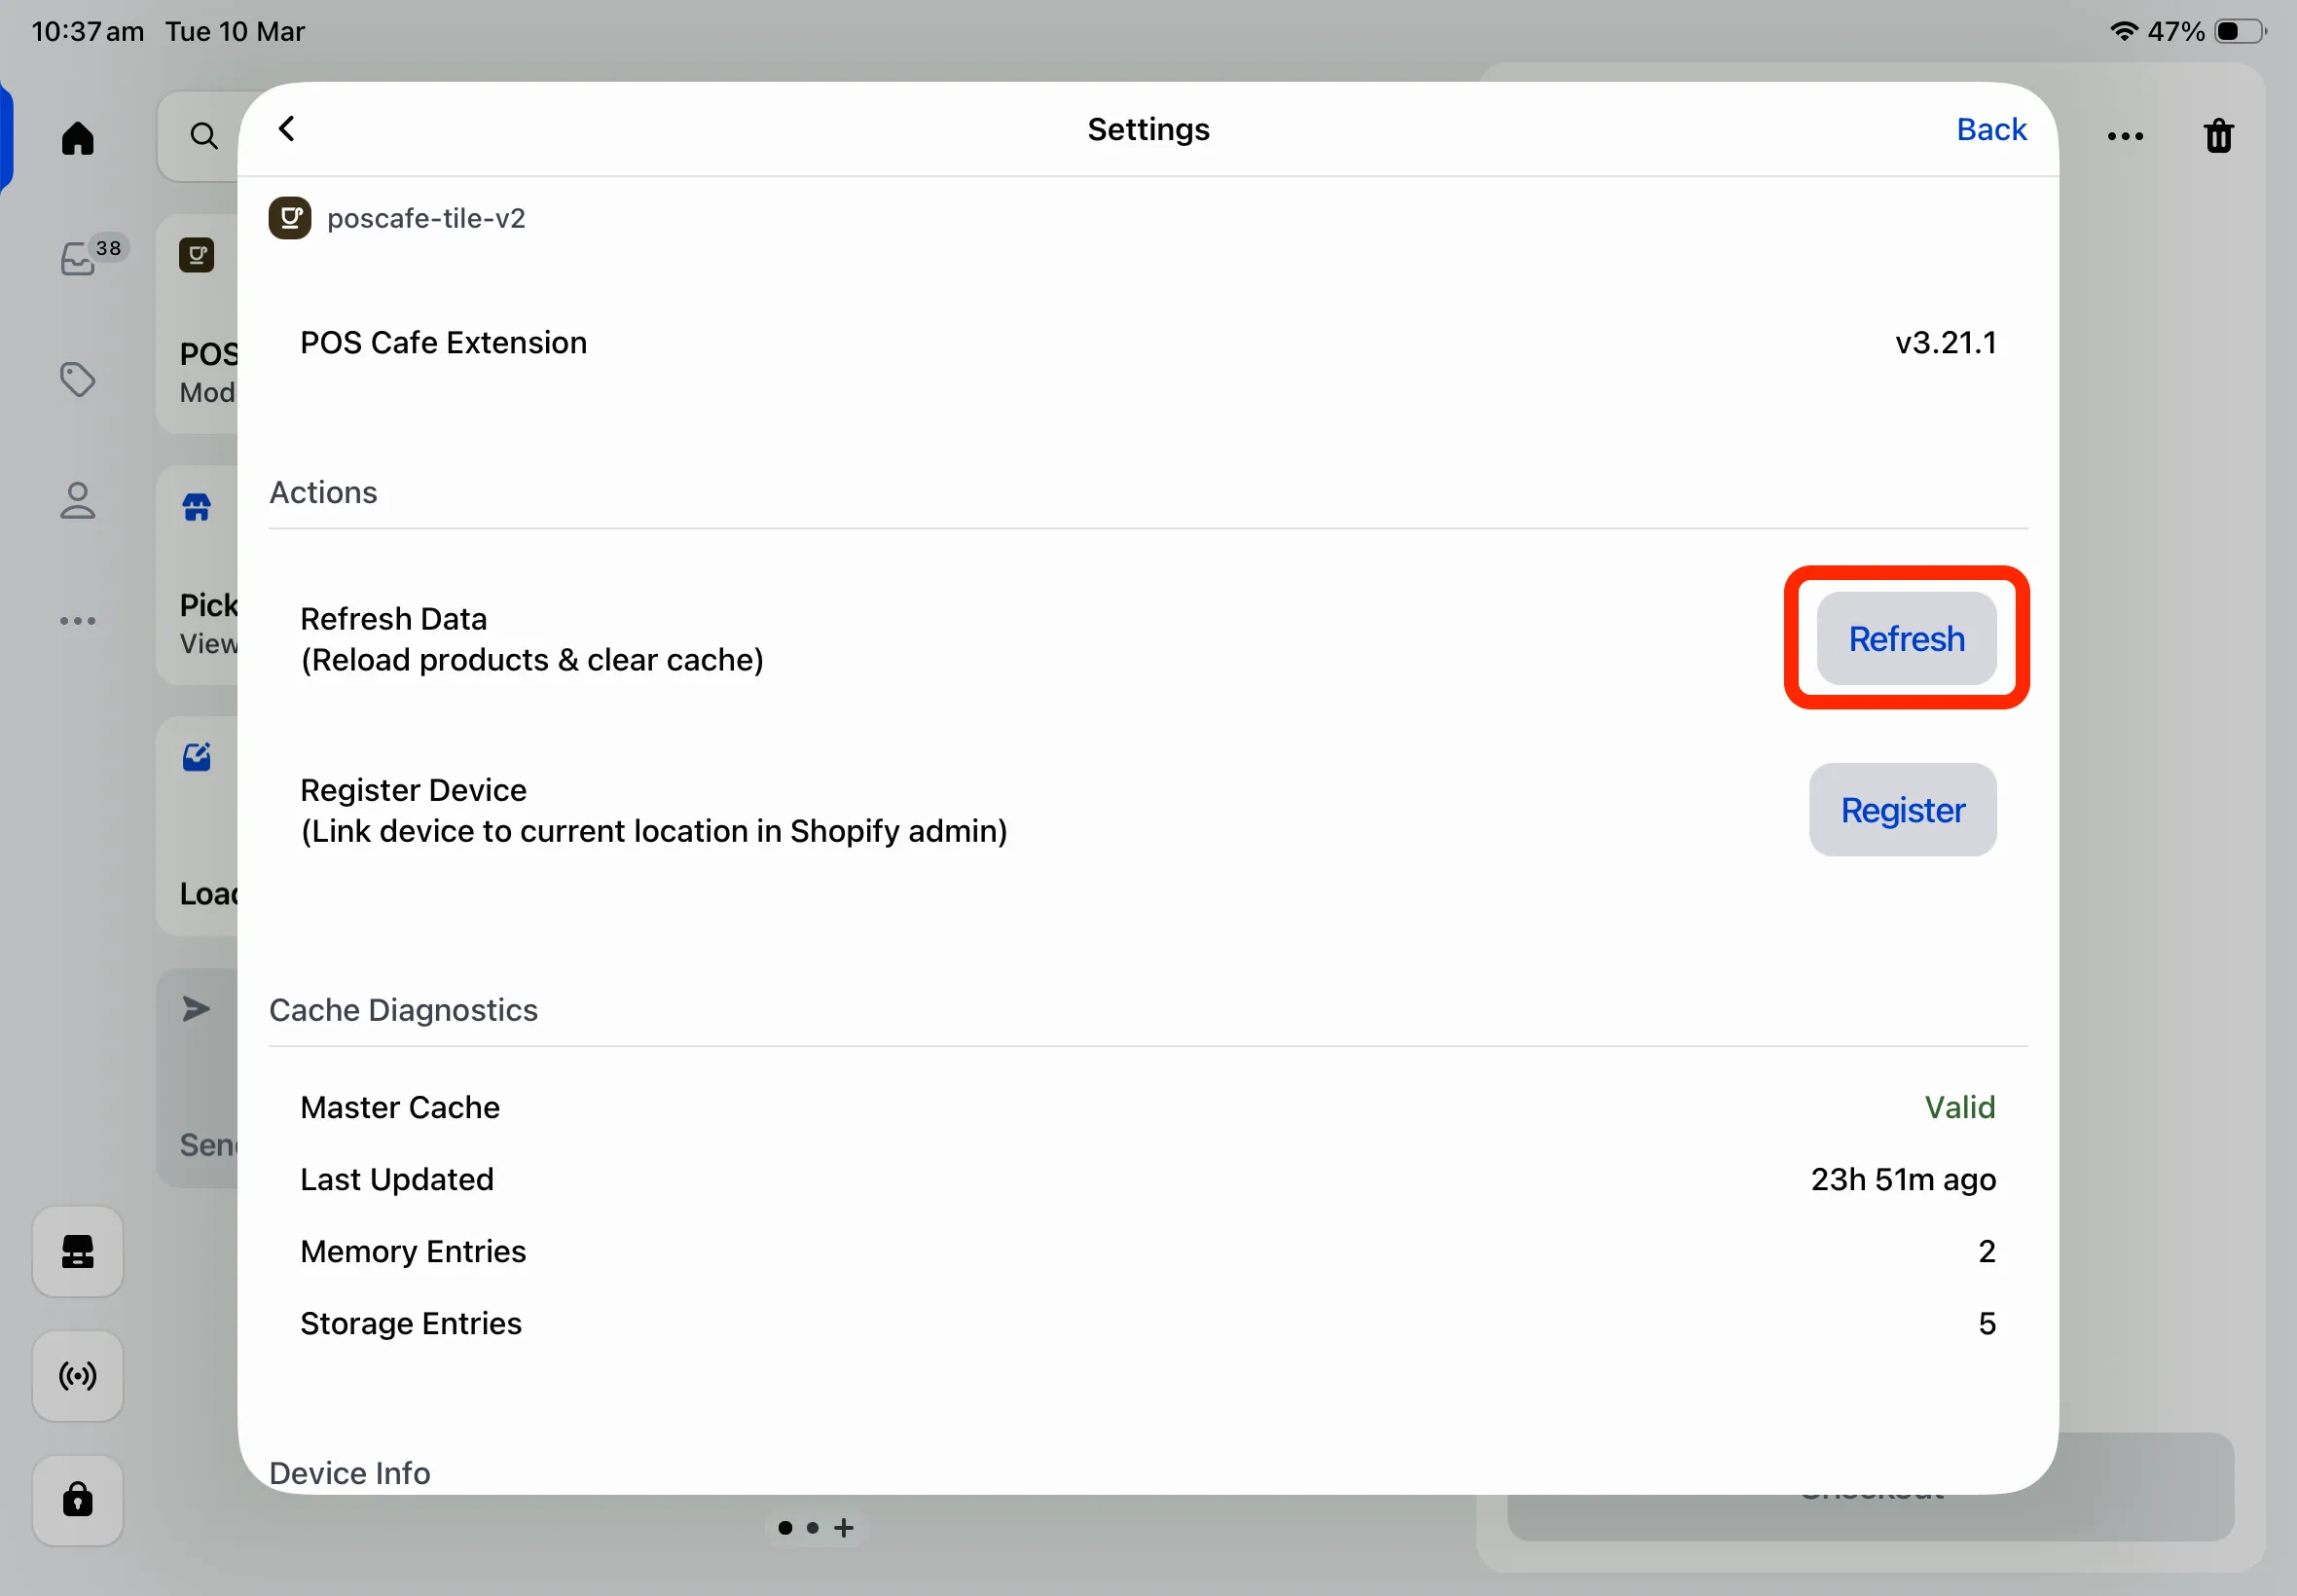This screenshot has width=2297, height=1596.
Task: Tap the trash icon at top right
Action: point(2218,136)
